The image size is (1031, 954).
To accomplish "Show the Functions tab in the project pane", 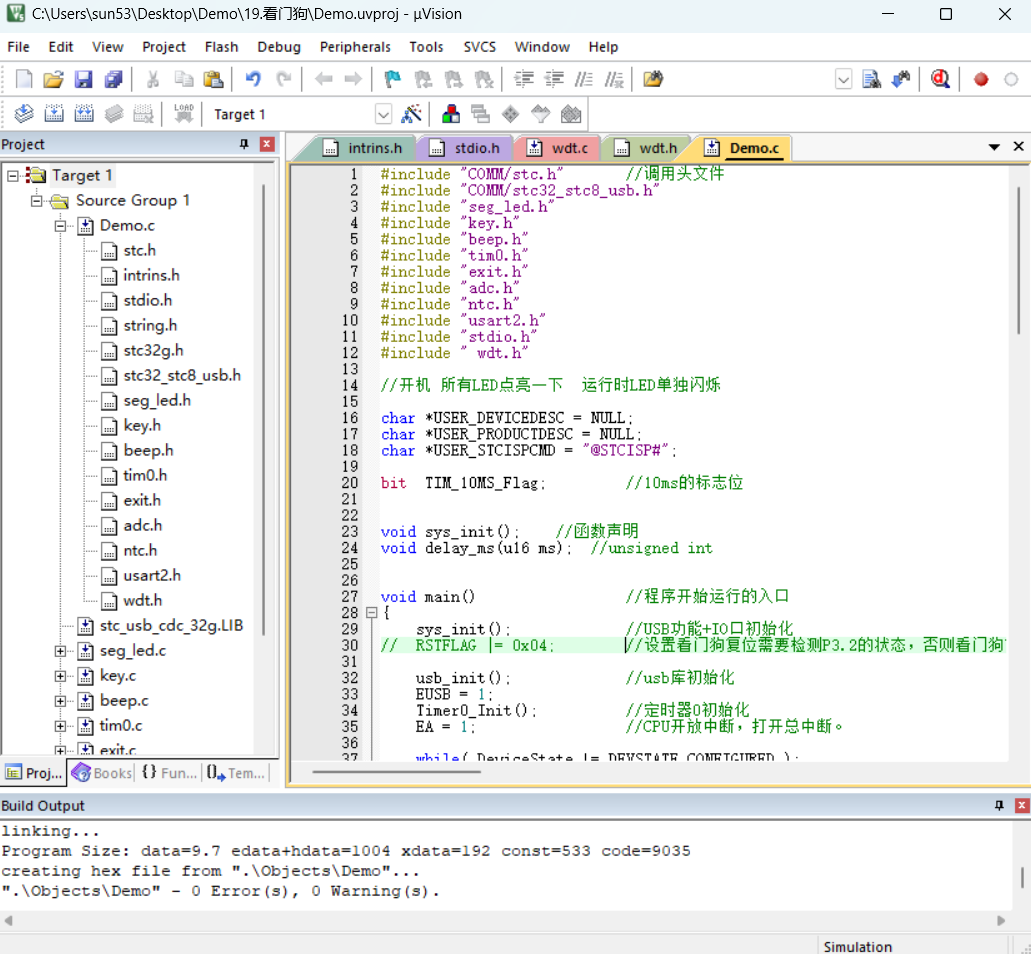I will click(x=170, y=773).
